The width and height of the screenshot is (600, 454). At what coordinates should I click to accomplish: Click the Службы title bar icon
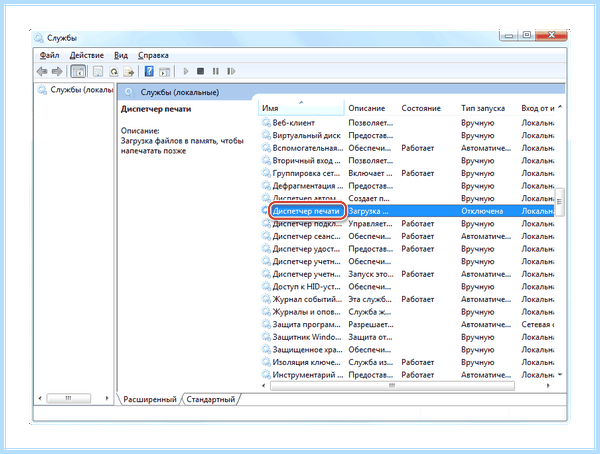pyautogui.click(x=39, y=38)
